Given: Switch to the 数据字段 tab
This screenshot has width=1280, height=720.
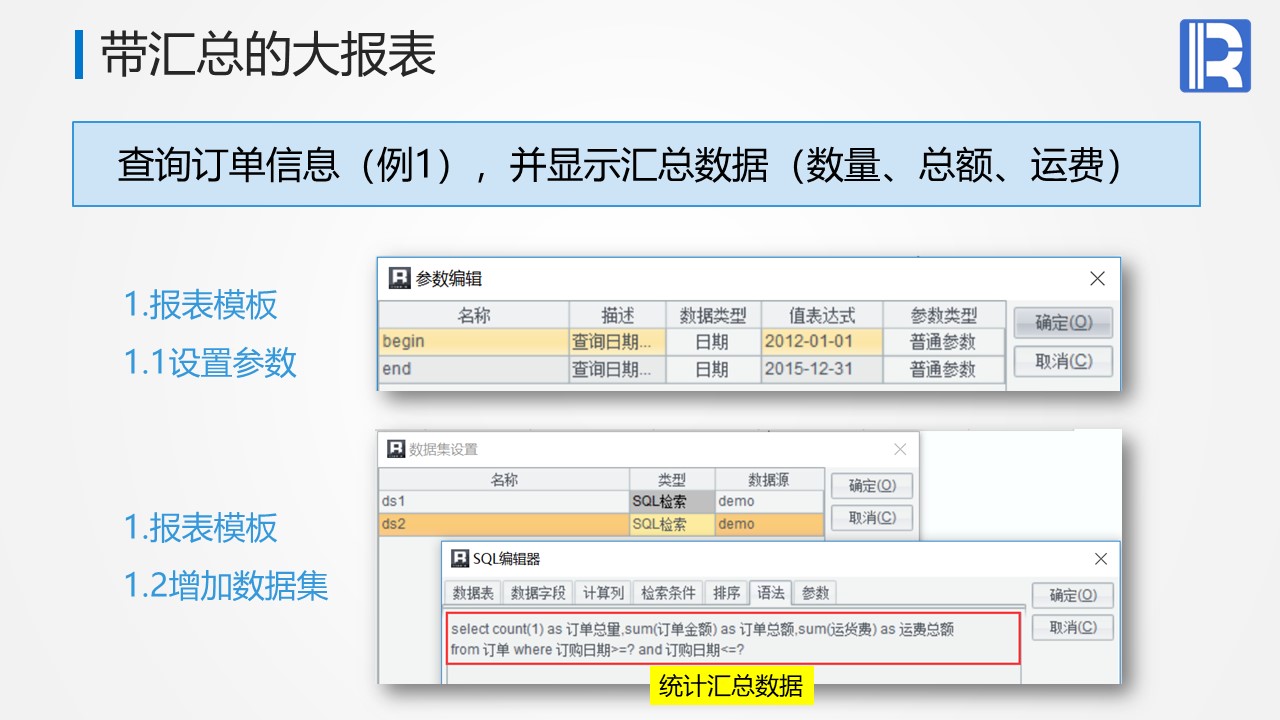Looking at the screenshot, I should [x=538, y=593].
